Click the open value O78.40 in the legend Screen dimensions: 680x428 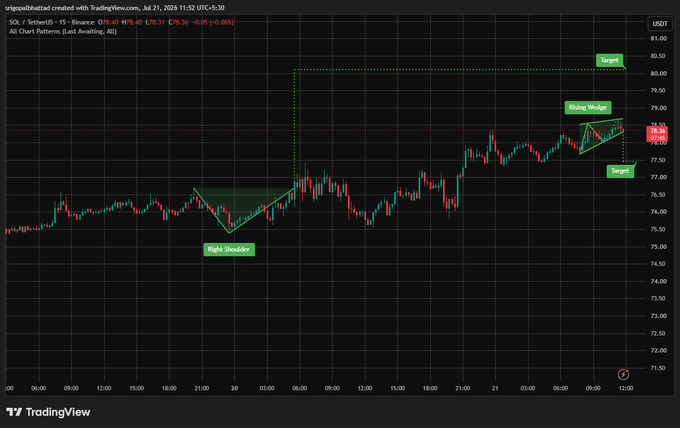108,22
